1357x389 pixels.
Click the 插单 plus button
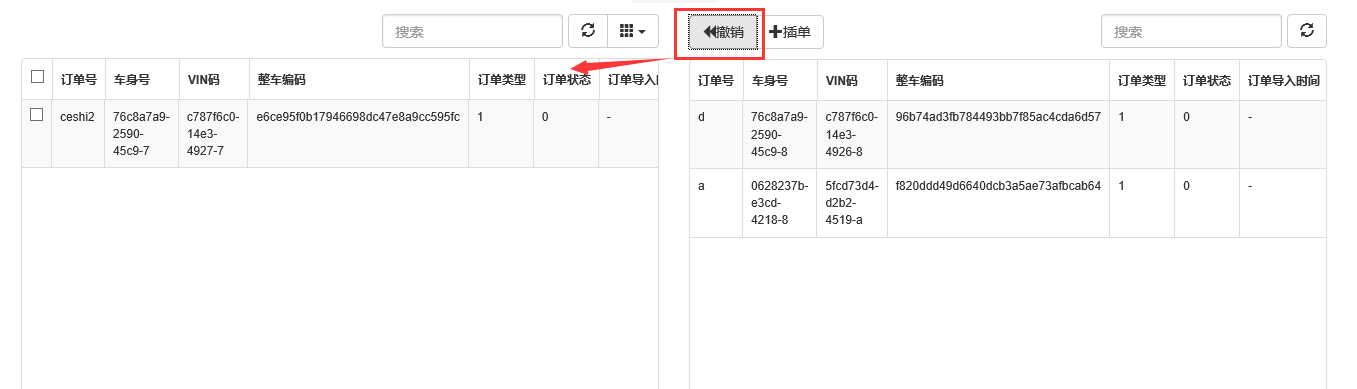[x=790, y=32]
